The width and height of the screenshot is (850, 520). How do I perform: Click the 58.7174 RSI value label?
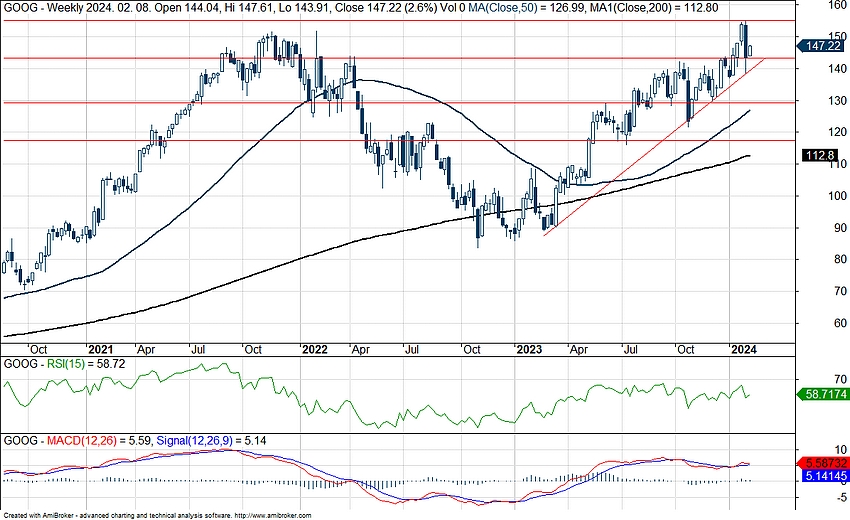pyautogui.click(x=822, y=394)
